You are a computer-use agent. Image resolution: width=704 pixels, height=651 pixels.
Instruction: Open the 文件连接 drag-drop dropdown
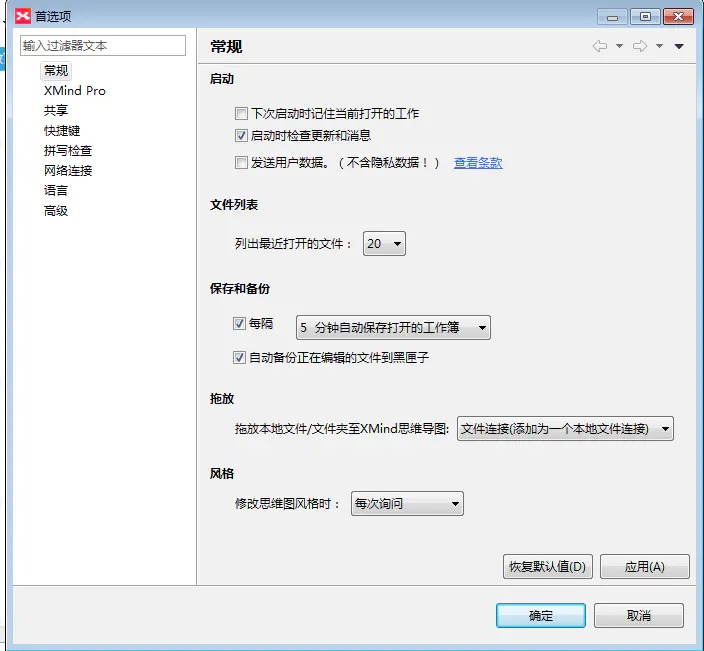[565, 429]
